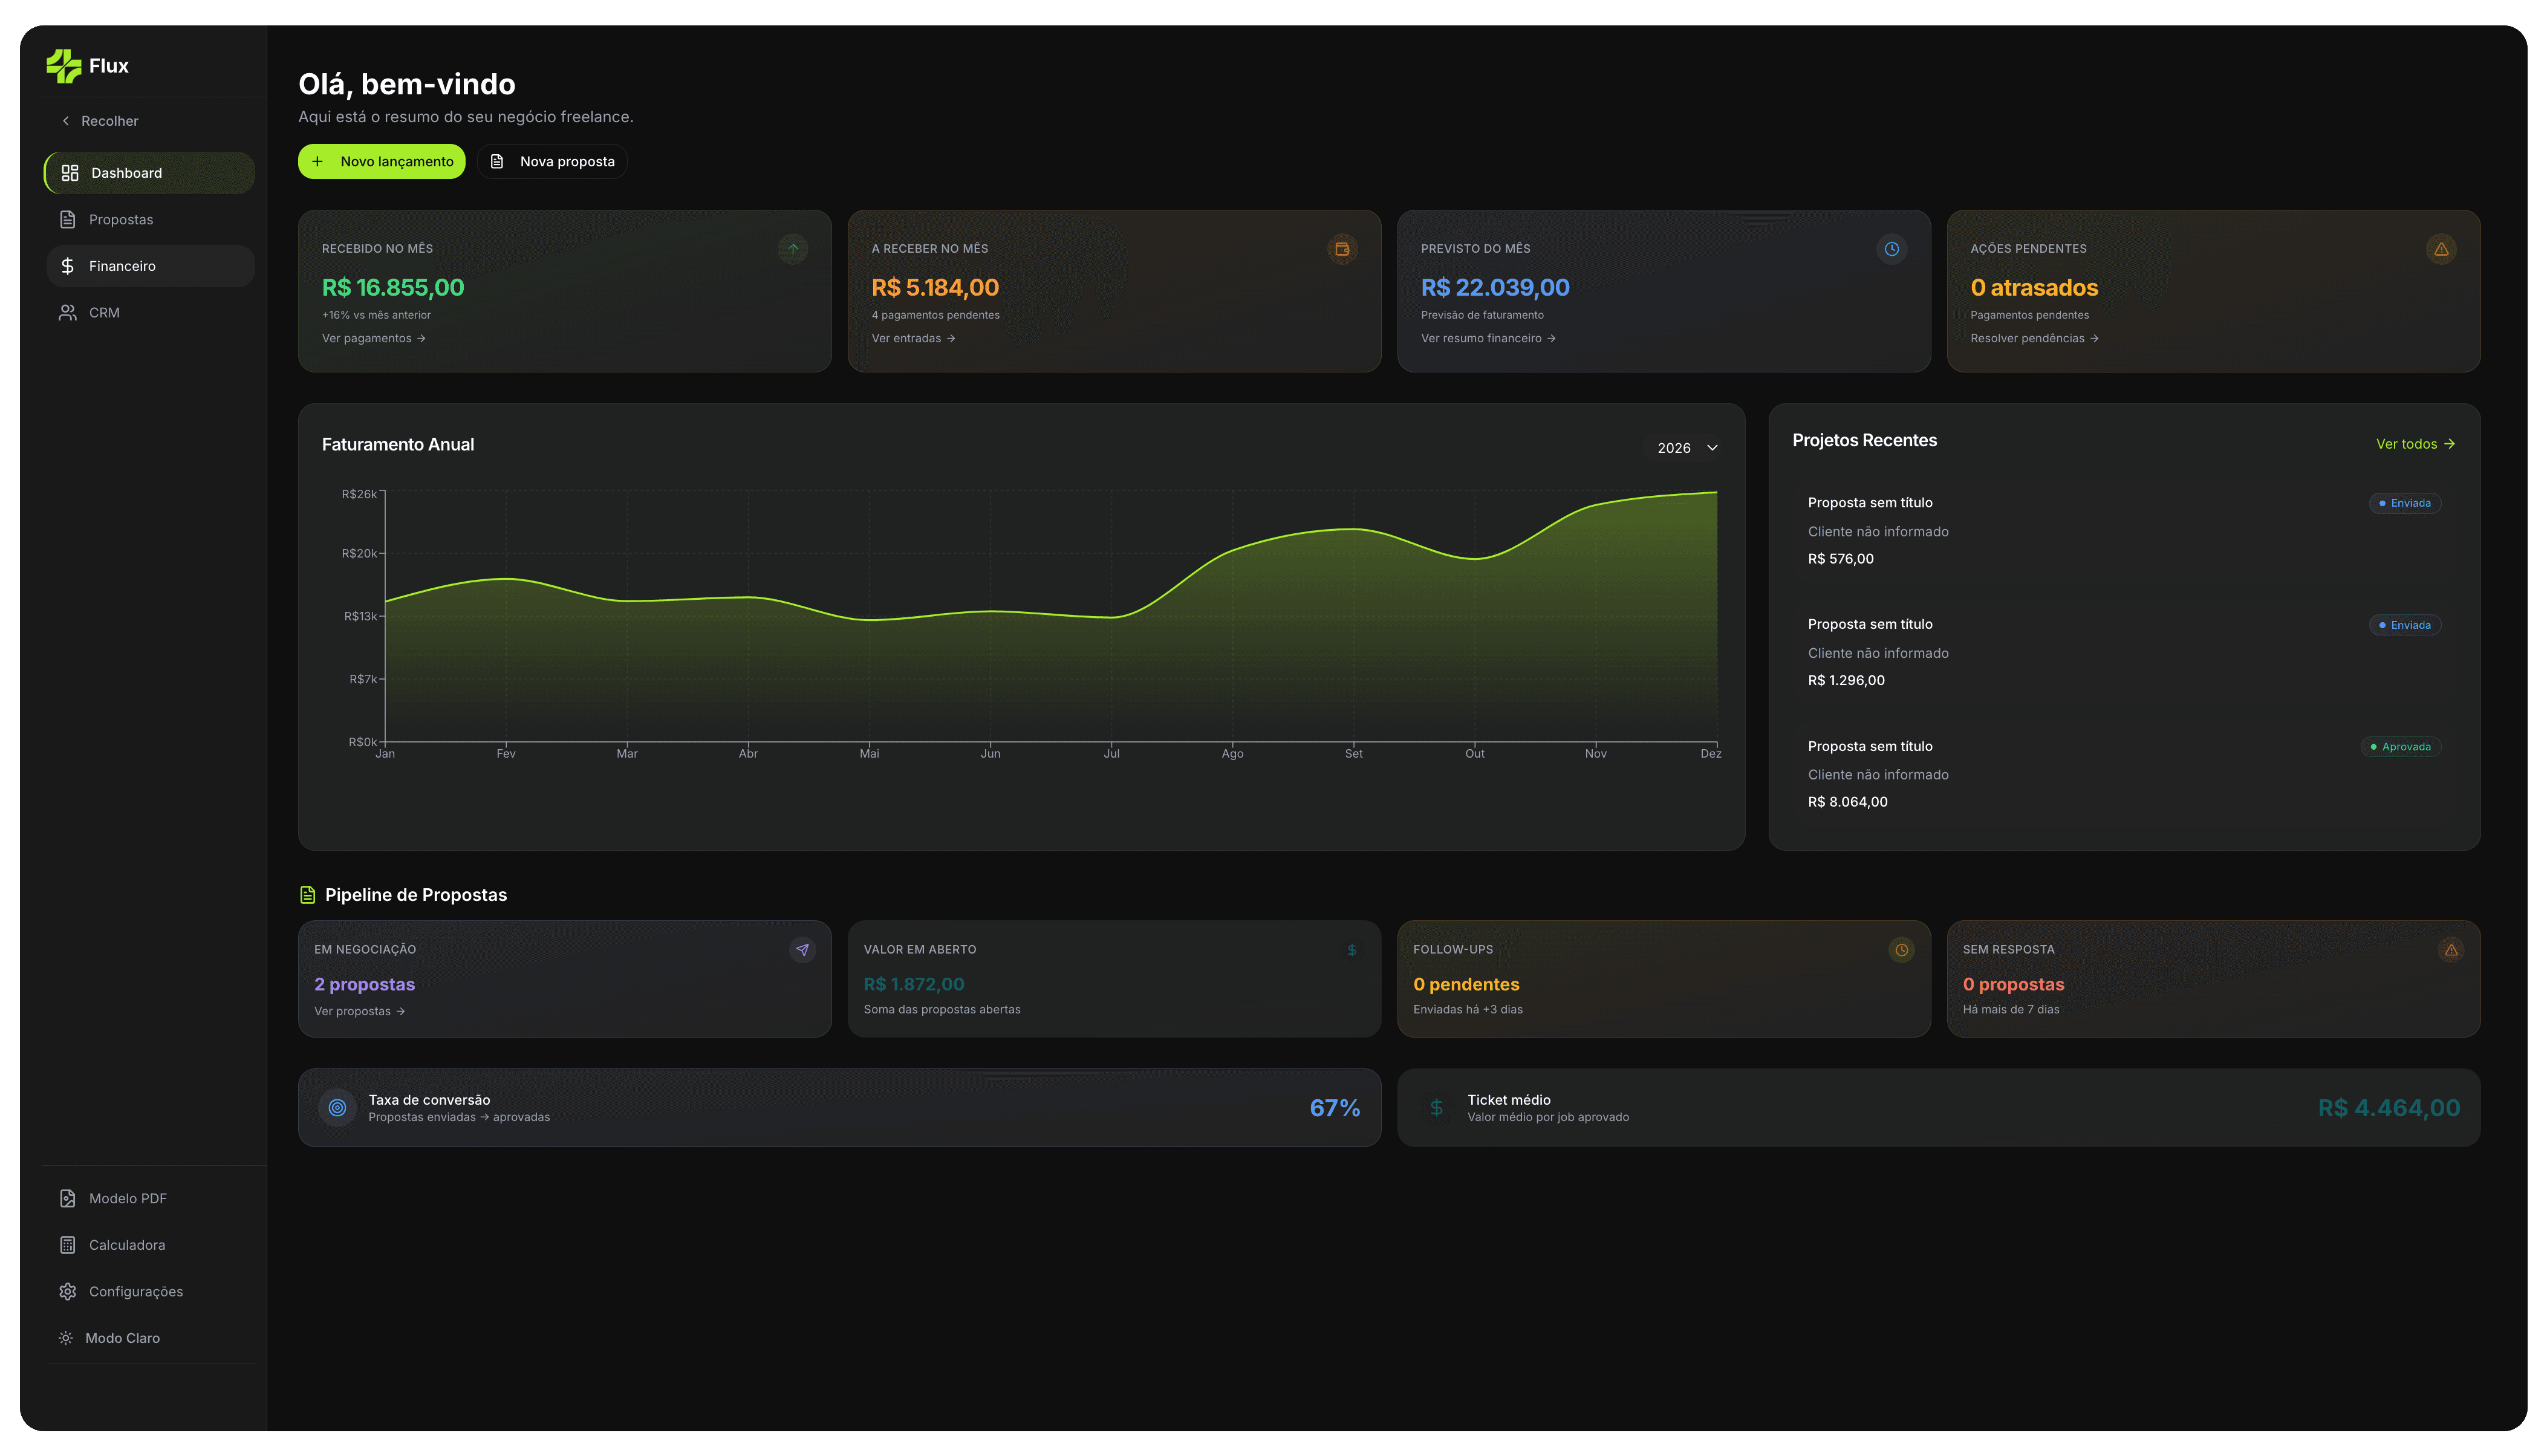This screenshot has height=1456, width=2547.
Task: Click the clock icon in Previsto do mês card
Action: 1891,249
